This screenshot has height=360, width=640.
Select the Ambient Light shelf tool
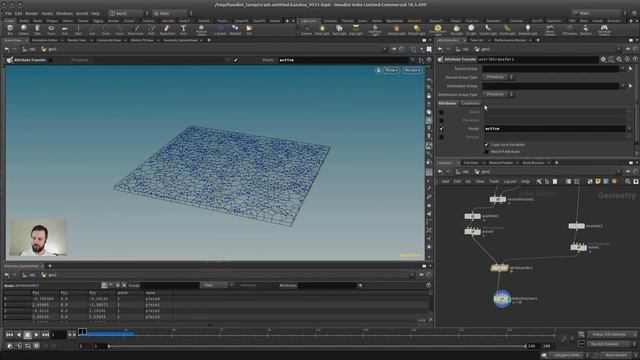coord(528,29)
